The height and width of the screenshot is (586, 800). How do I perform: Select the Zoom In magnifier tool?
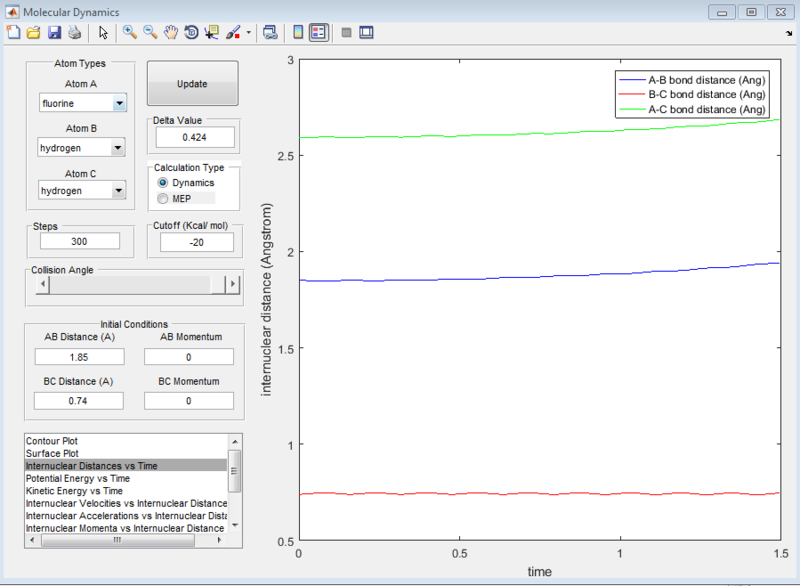tap(129, 32)
